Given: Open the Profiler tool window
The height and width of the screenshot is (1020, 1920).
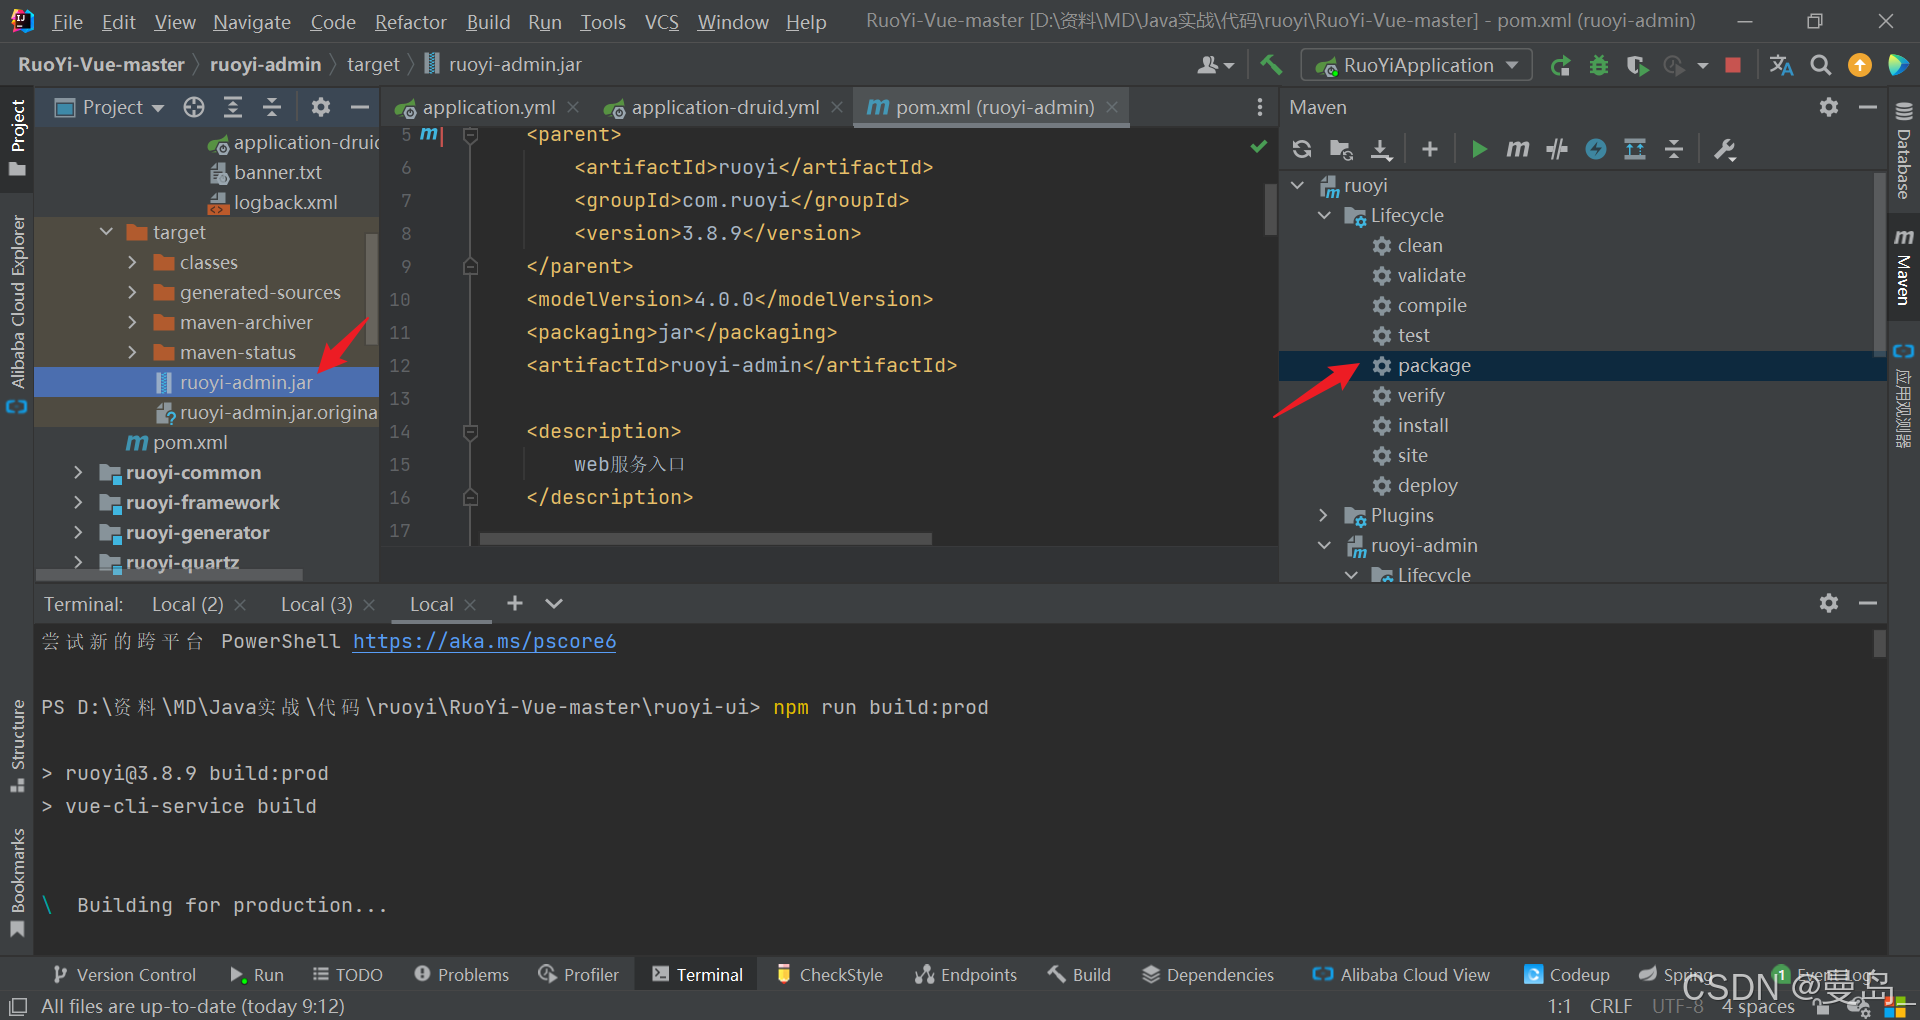Looking at the screenshot, I should (578, 974).
